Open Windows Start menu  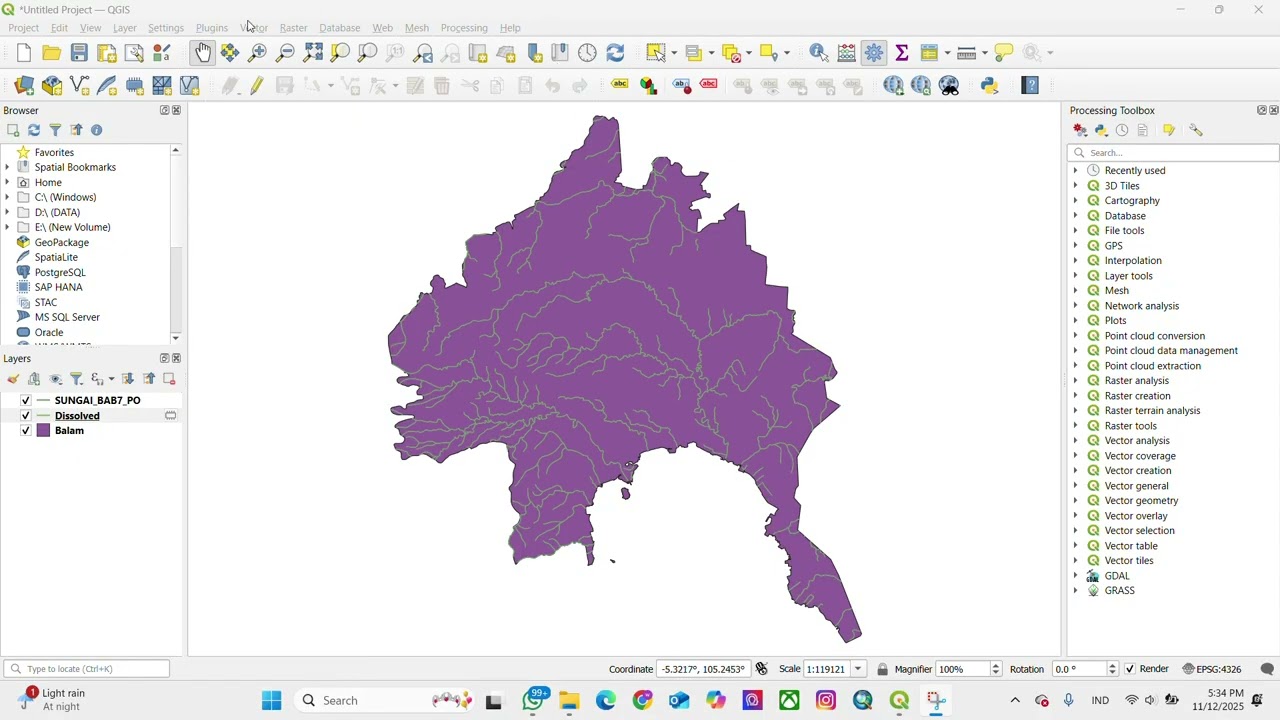click(272, 701)
